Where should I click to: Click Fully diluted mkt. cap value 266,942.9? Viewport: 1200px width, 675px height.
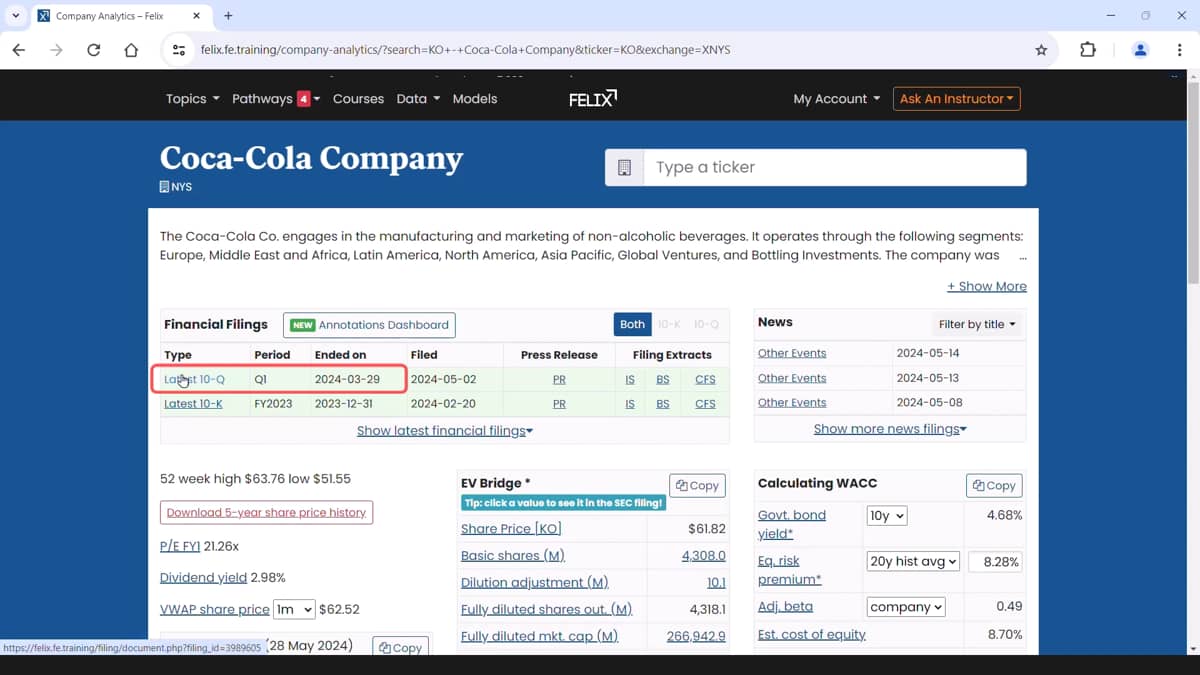point(696,636)
